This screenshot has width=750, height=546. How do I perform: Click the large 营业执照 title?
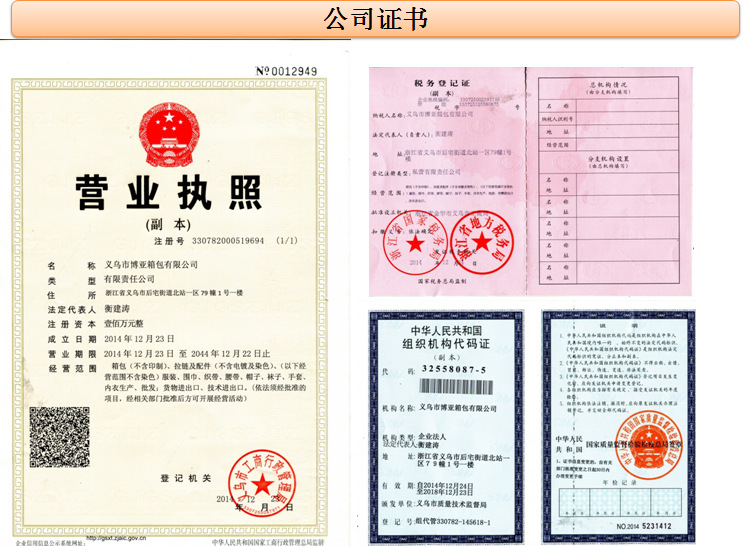[x=169, y=192]
